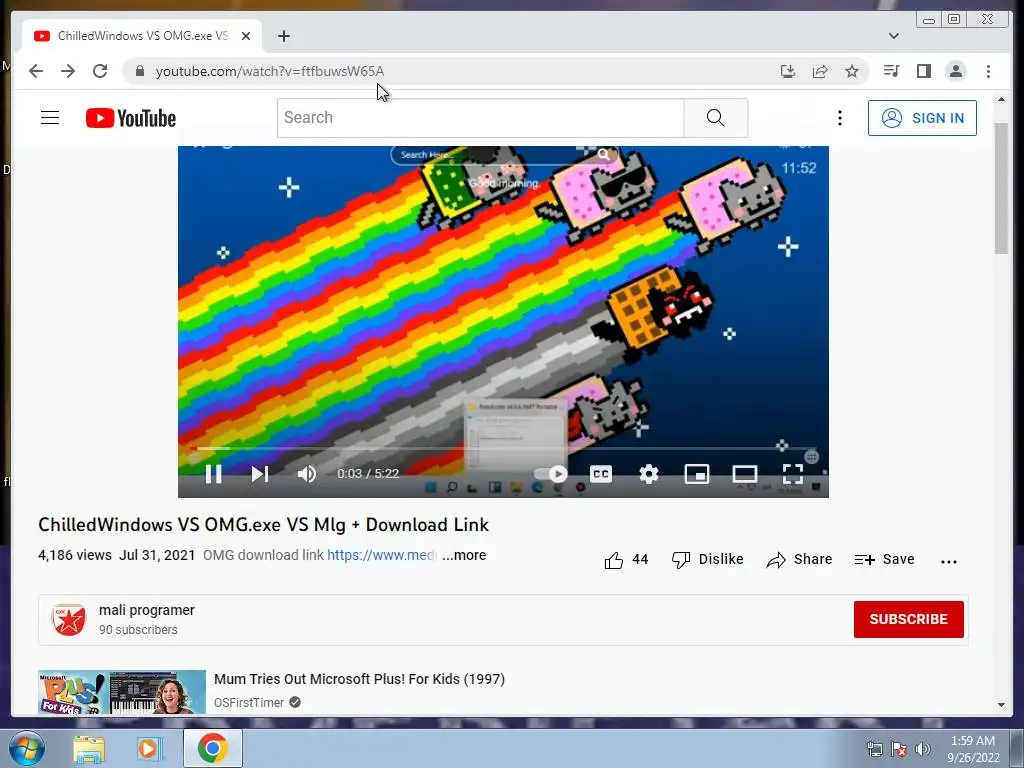Share this page from the address bar
1024x768 pixels.
(x=820, y=71)
